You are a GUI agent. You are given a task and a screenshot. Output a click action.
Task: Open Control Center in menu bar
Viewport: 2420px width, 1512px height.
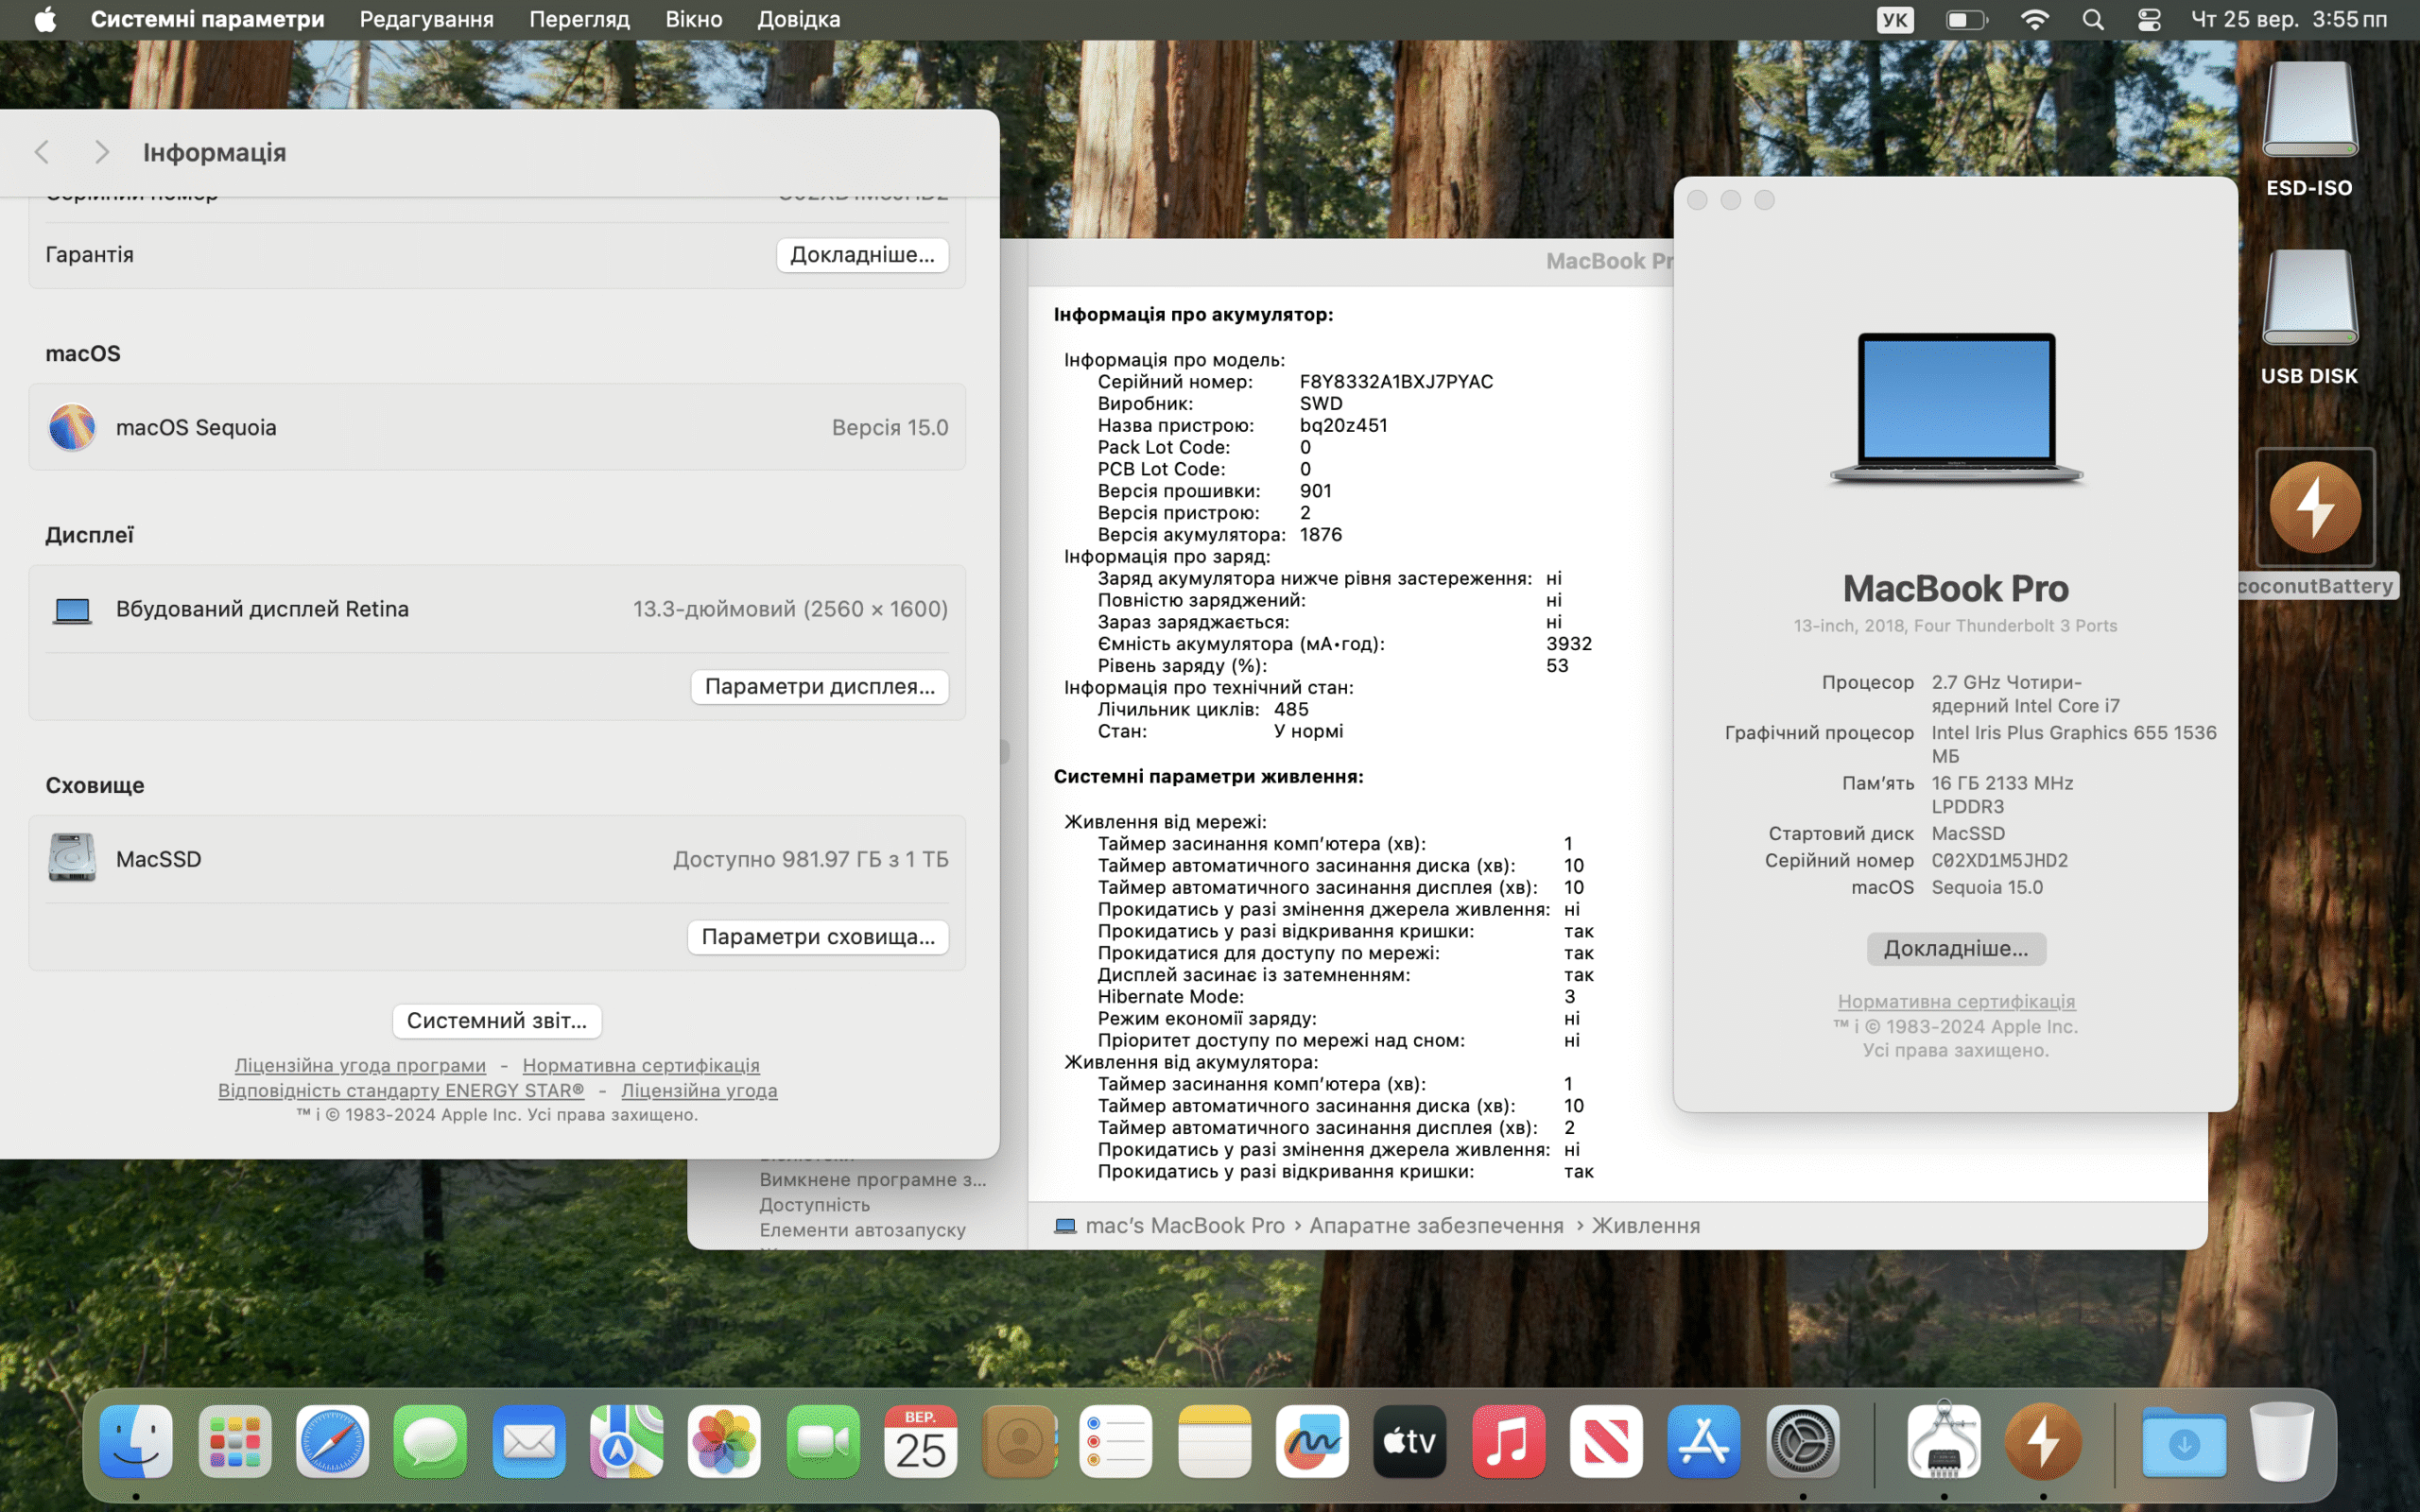(x=2149, y=20)
